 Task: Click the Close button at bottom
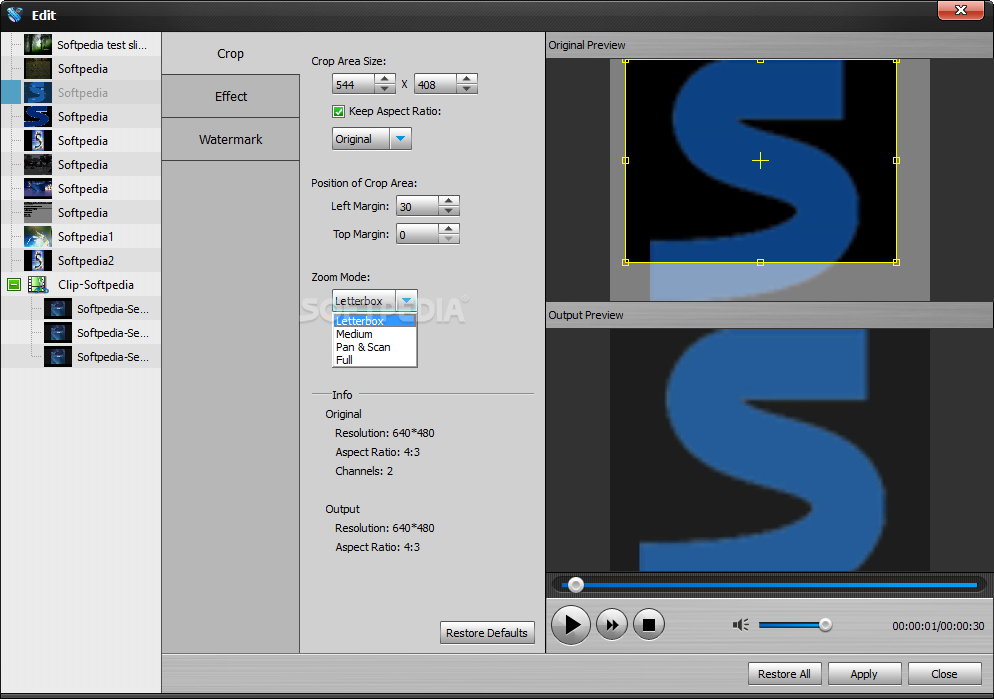(x=944, y=674)
